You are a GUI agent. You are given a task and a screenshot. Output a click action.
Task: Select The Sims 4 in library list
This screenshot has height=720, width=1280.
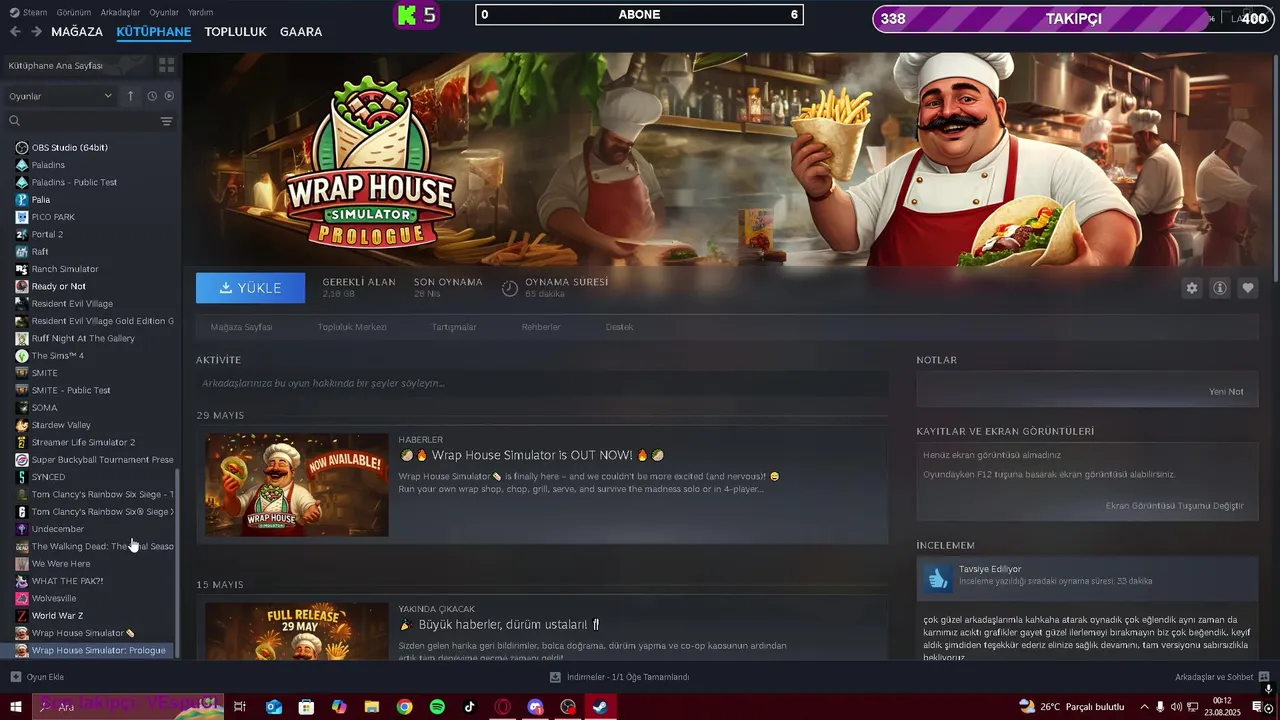[x=57, y=355]
